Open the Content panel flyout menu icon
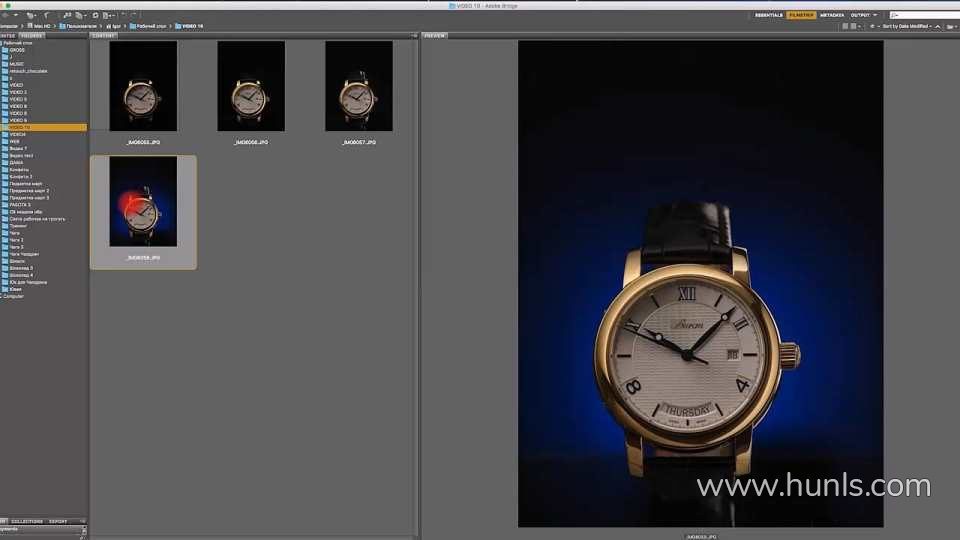 (414, 36)
